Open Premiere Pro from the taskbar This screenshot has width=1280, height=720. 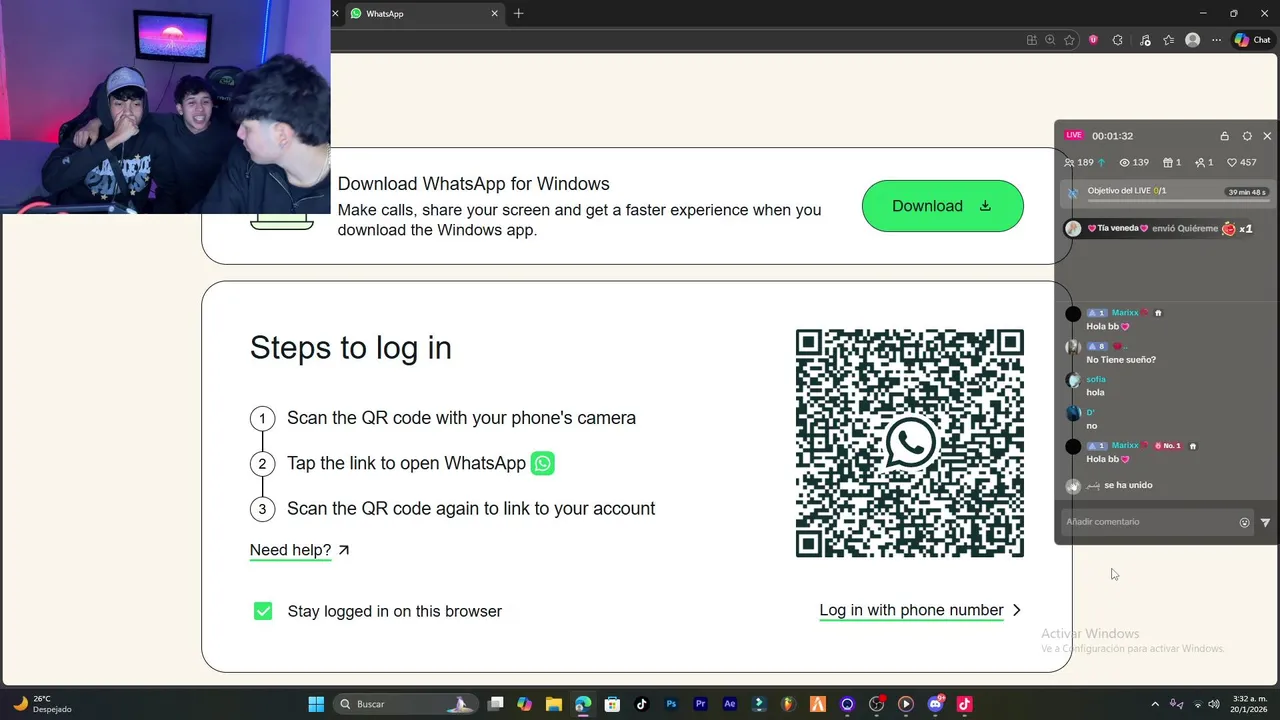click(700, 704)
